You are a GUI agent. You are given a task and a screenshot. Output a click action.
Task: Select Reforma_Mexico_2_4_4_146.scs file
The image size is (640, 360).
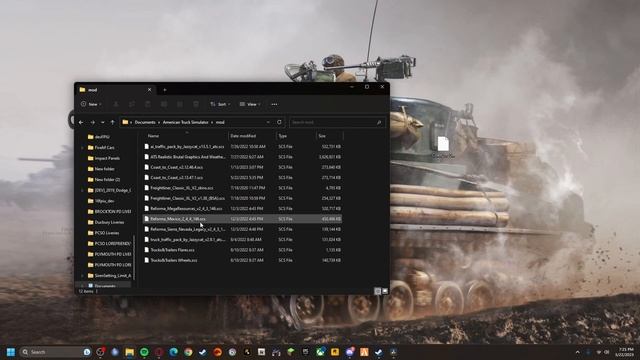[x=242, y=219]
